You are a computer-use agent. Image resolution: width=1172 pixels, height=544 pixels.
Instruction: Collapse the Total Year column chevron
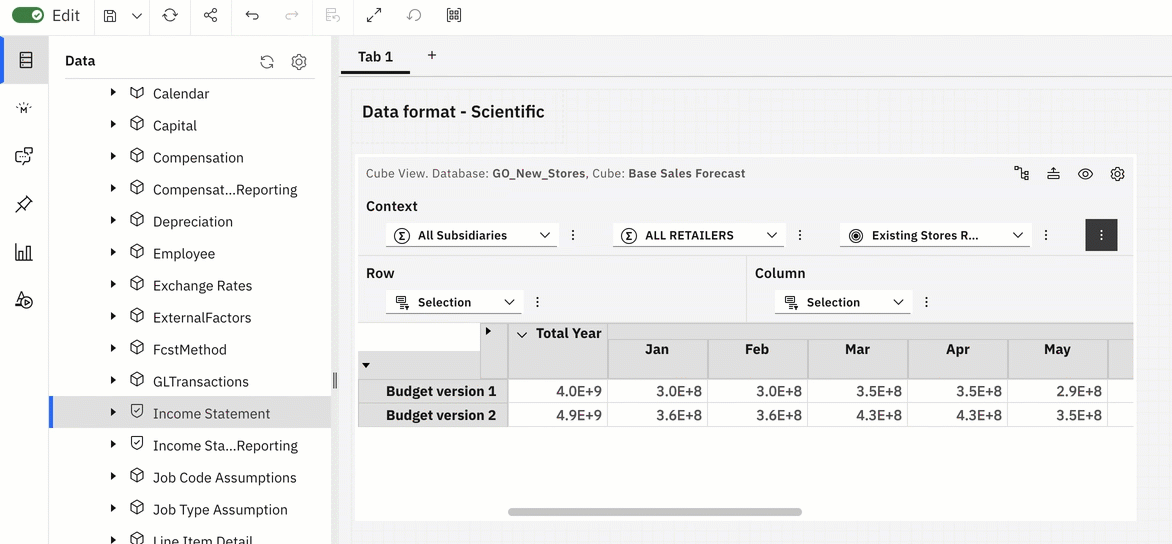[522, 334]
